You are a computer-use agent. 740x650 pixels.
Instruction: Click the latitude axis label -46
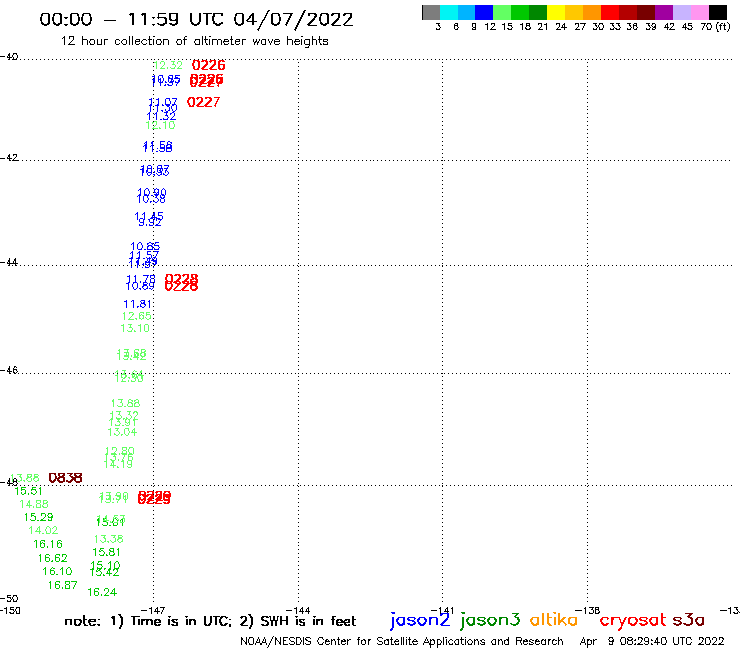tap(9, 370)
